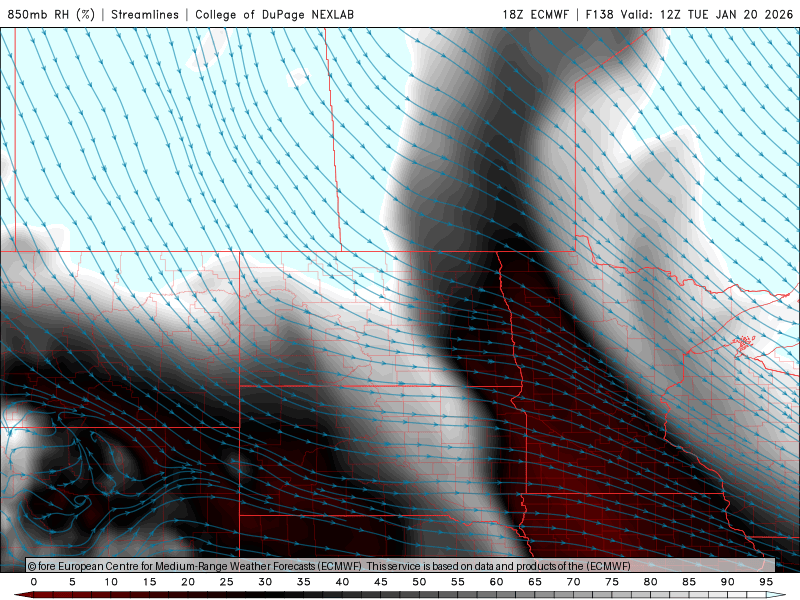Click the ECMWF copyright notice banner

(401, 565)
